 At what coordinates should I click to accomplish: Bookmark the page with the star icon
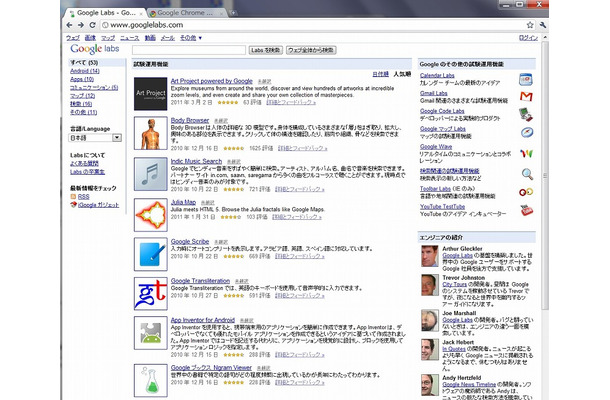530,25
